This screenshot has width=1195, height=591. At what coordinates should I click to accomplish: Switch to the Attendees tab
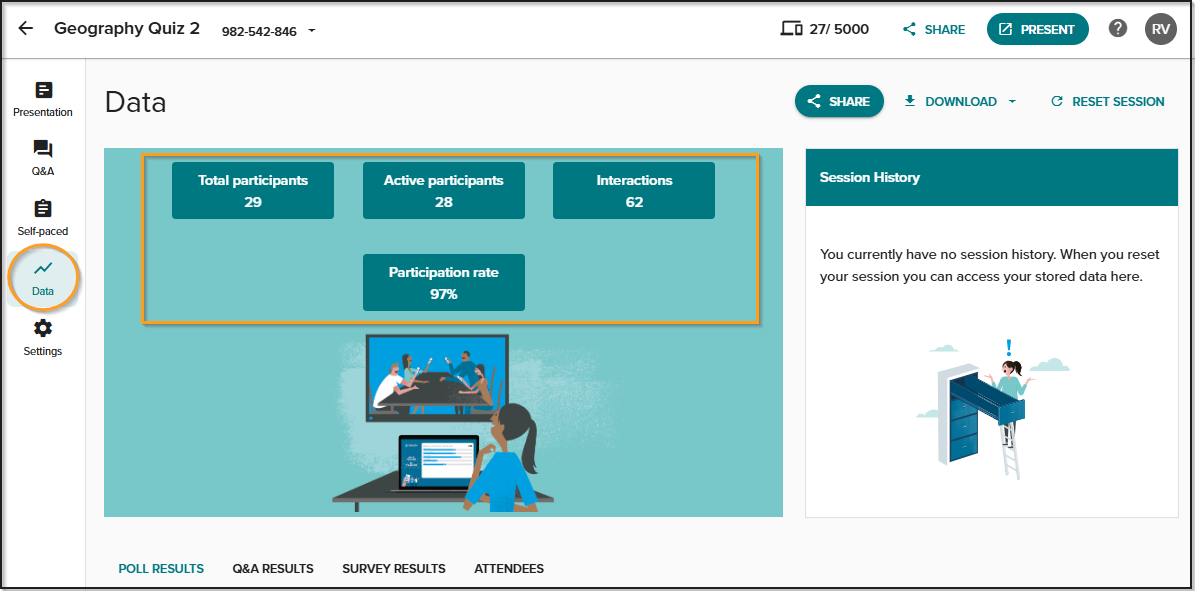[509, 569]
